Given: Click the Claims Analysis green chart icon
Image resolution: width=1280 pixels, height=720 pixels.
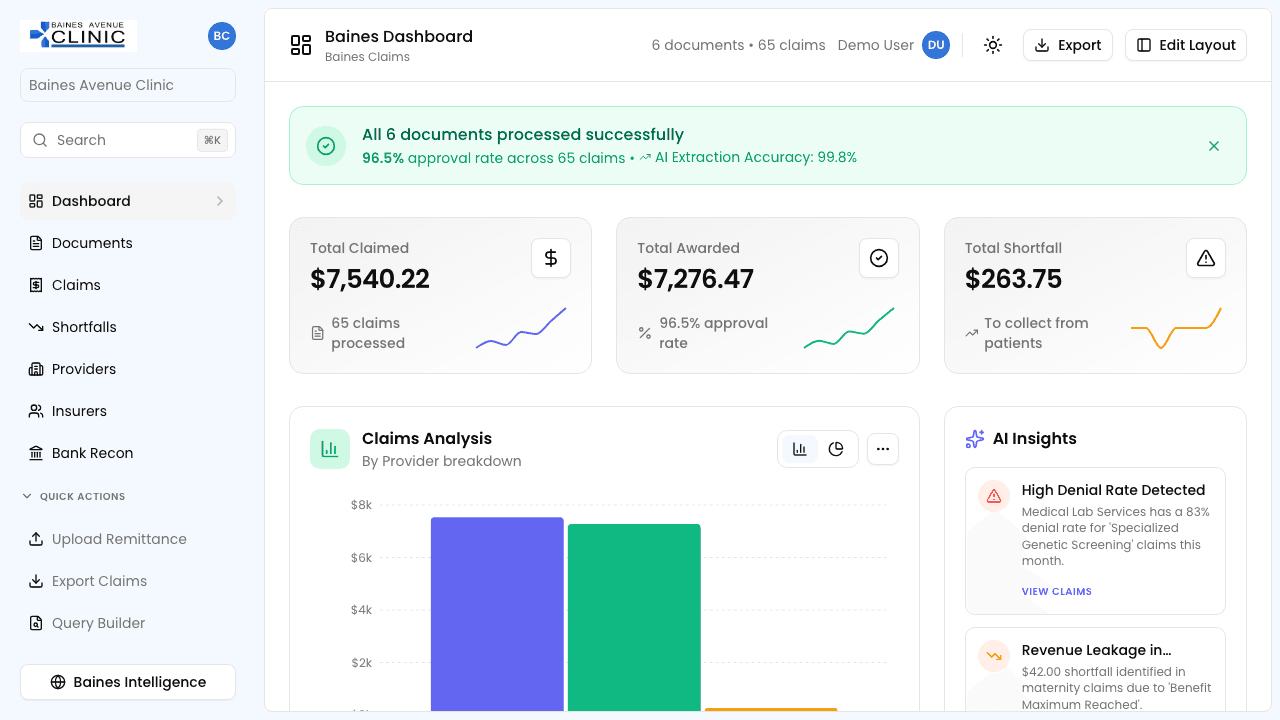Looking at the screenshot, I should point(329,449).
